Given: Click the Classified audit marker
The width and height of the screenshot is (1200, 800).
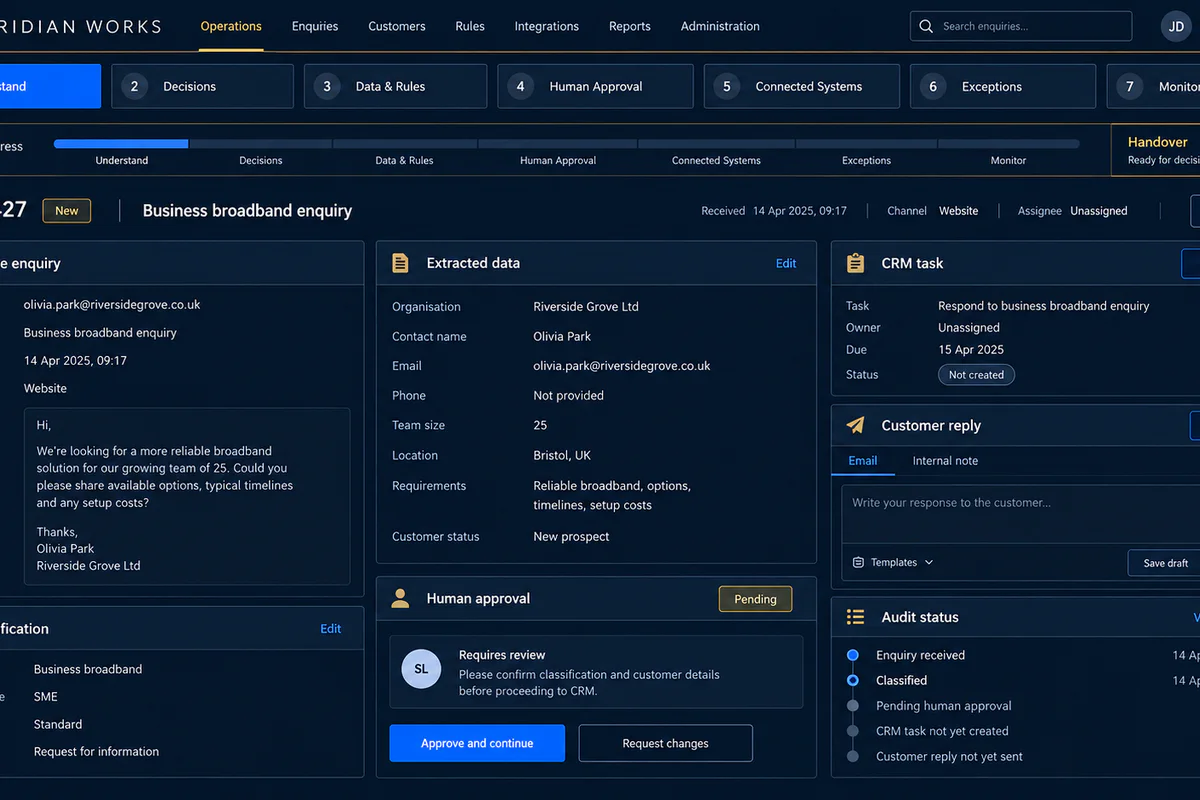Looking at the screenshot, I should click(853, 680).
